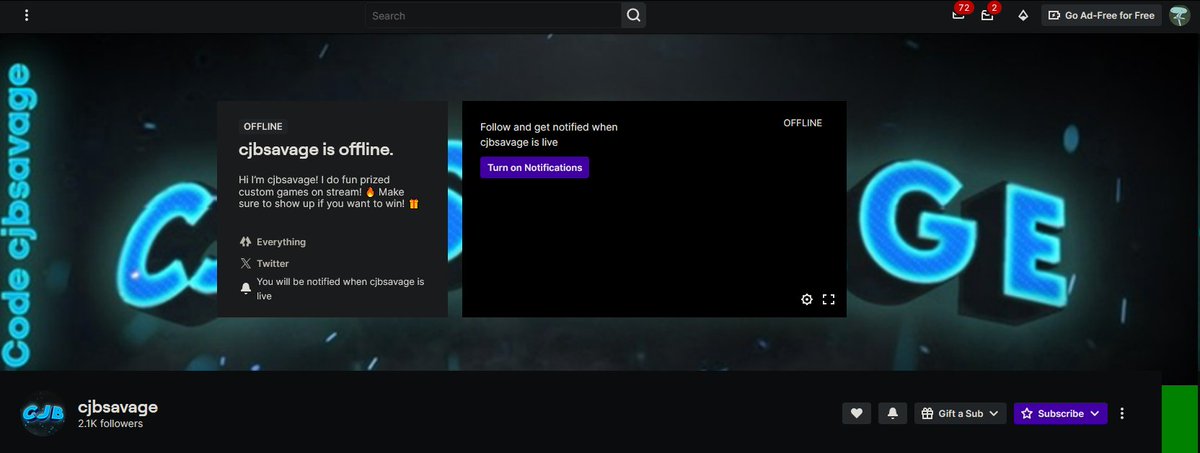Click the magnifying glass search button
The image size is (1200, 453).
633,15
